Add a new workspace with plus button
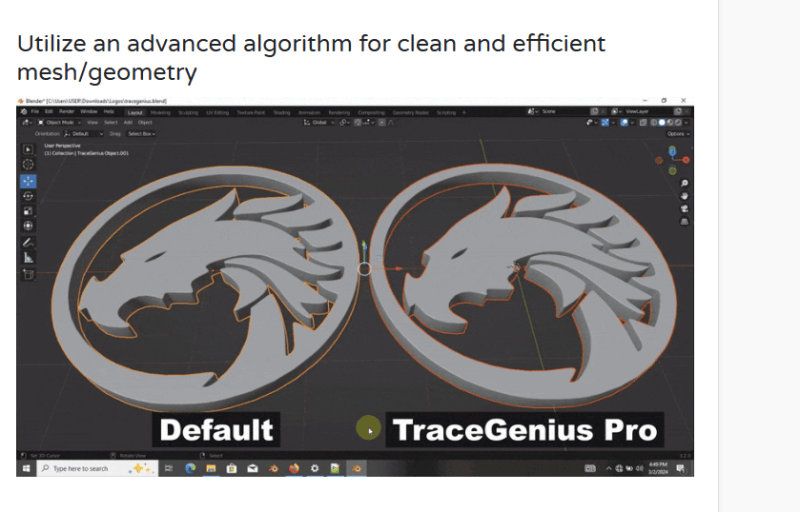The image size is (800, 512). (464, 113)
